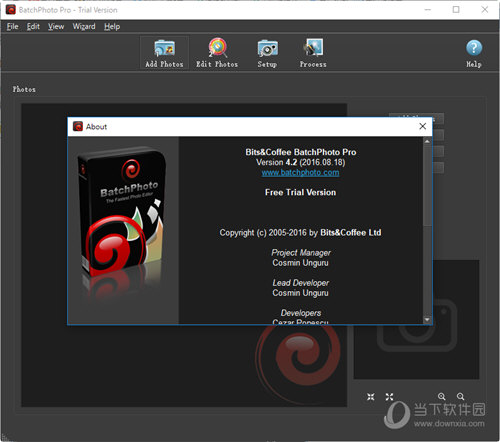Open the File menu
Viewport: 500px width, 442px height.
(x=12, y=27)
